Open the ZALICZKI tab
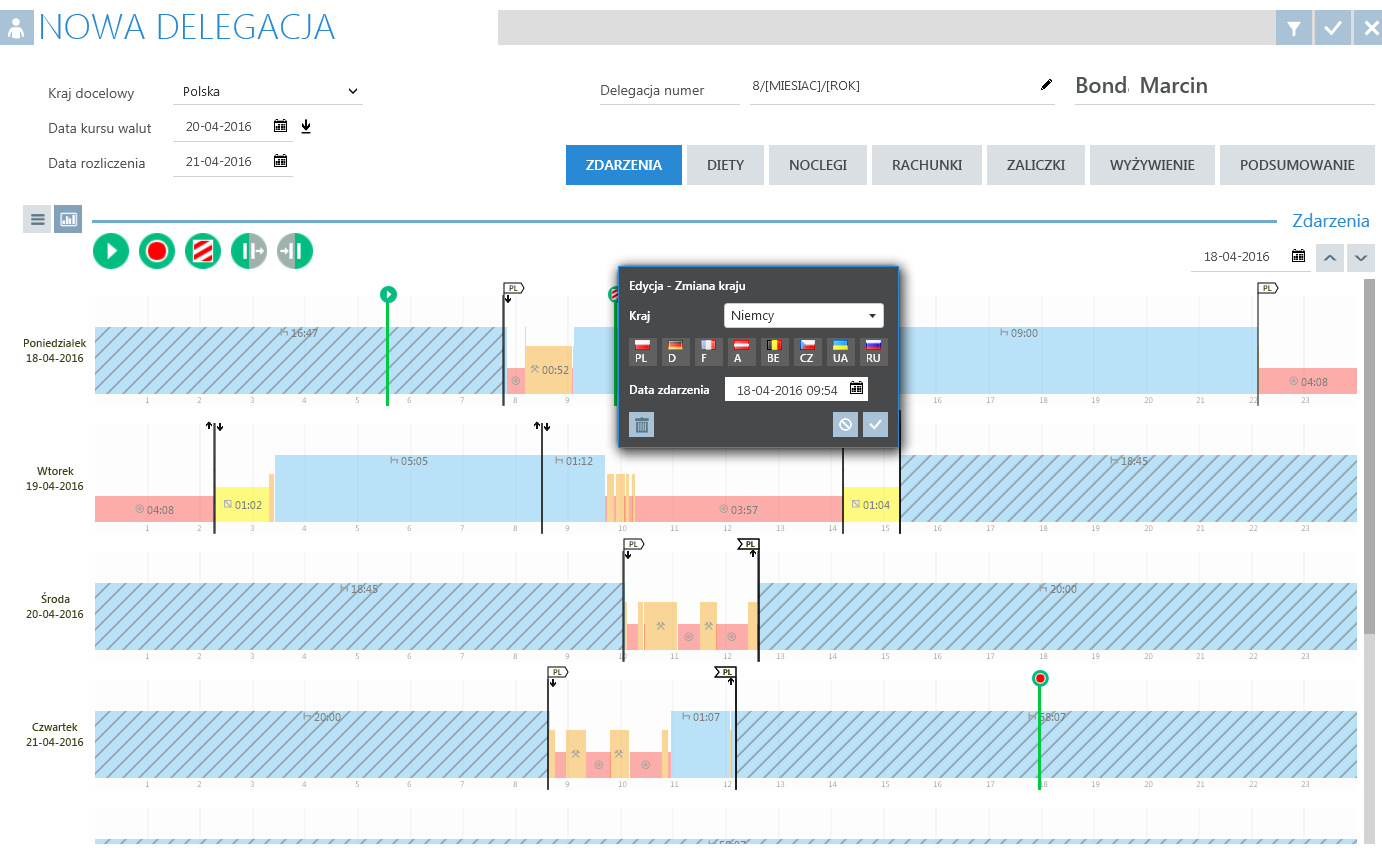Screen dimensions: 1382x859 (x=1036, y=165)
